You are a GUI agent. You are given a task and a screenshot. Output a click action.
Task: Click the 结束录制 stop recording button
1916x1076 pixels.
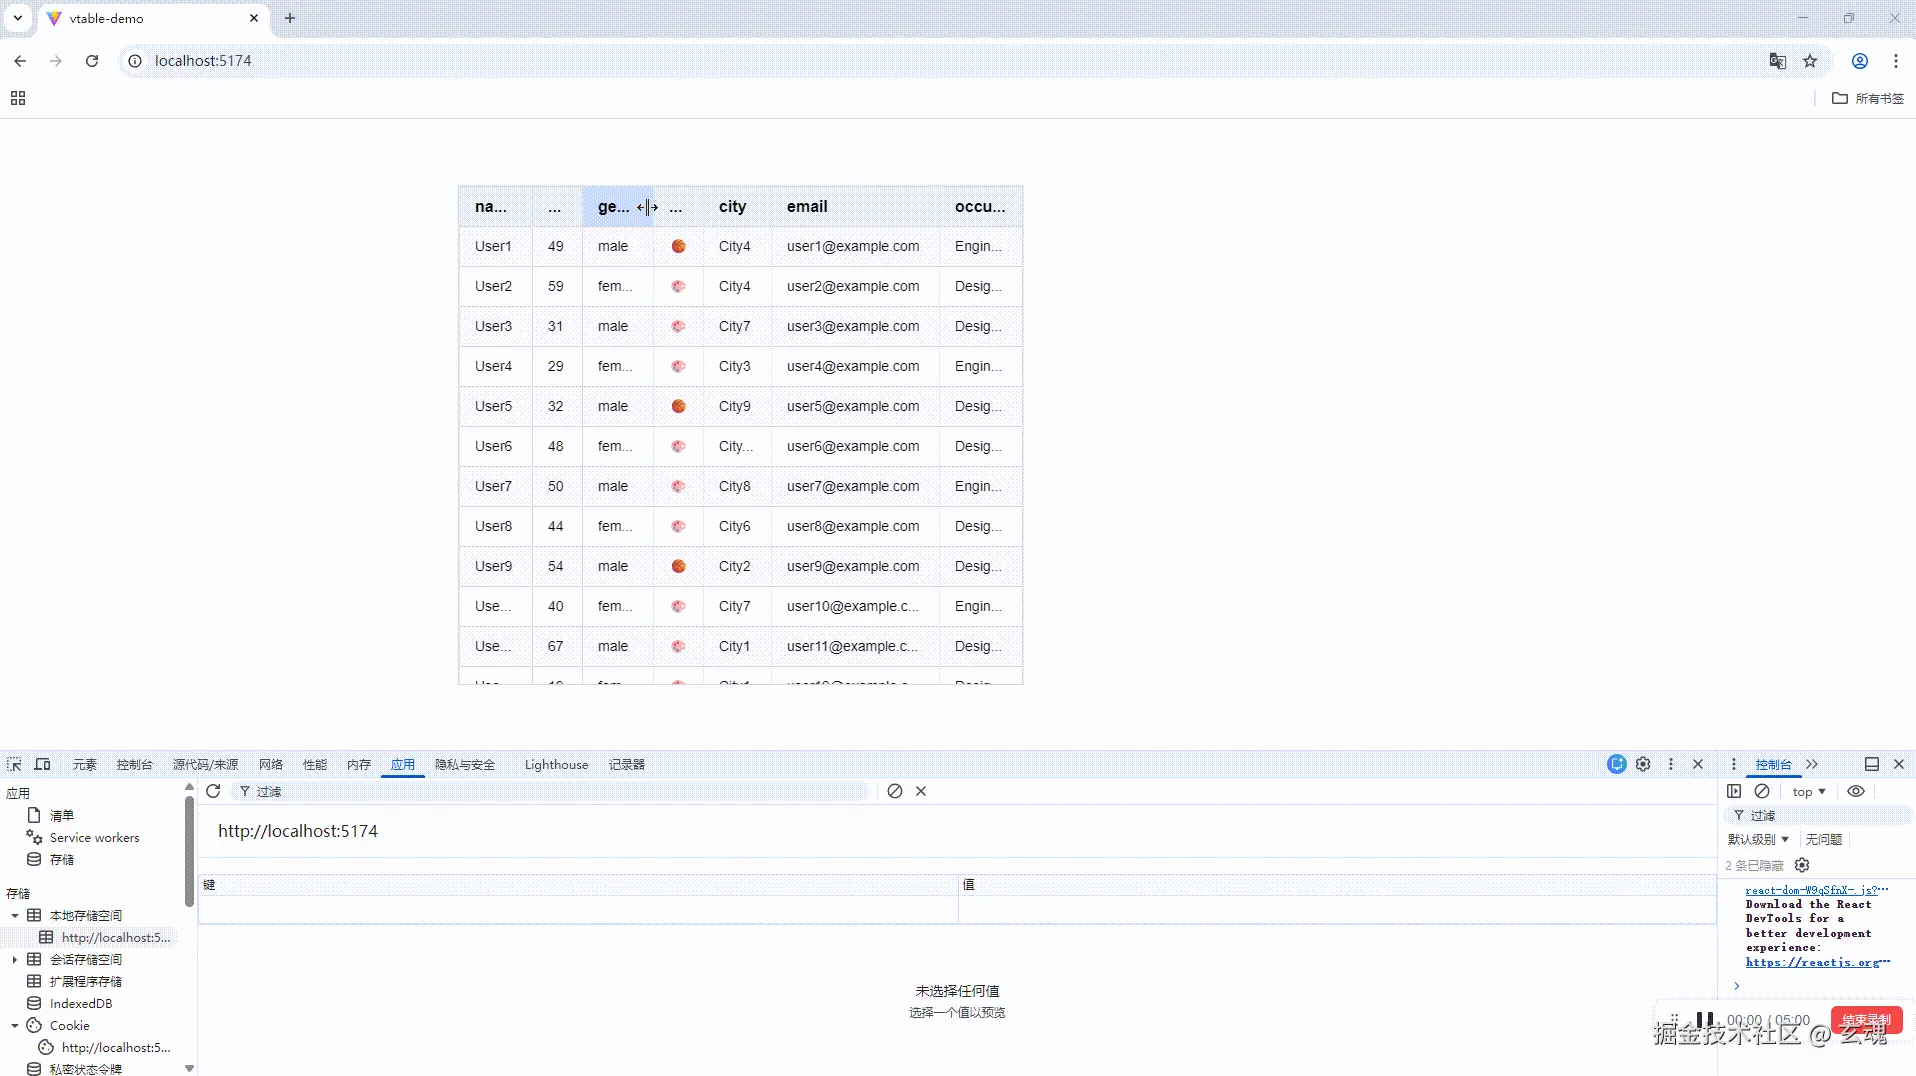click(x=1866, y=1020)
